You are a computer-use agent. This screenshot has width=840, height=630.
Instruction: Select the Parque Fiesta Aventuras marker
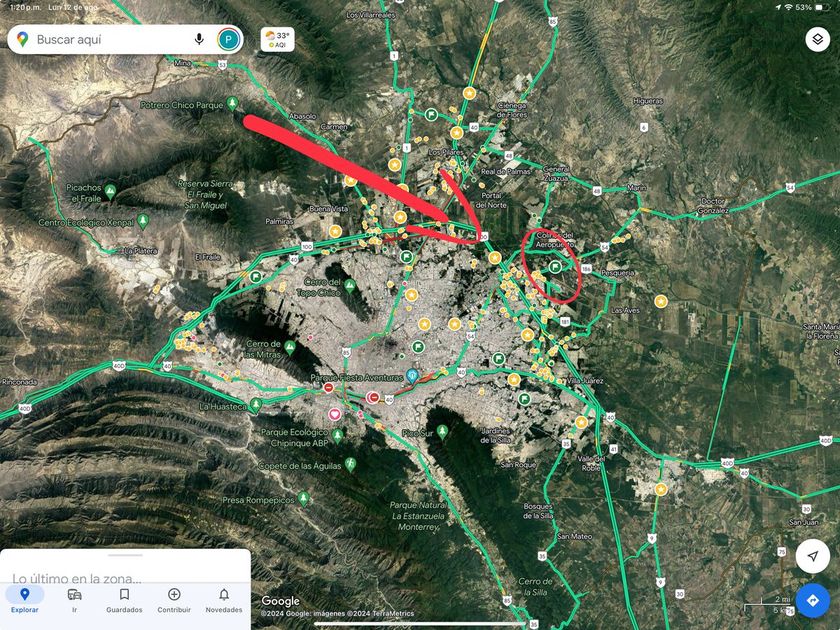click(411, 375)
